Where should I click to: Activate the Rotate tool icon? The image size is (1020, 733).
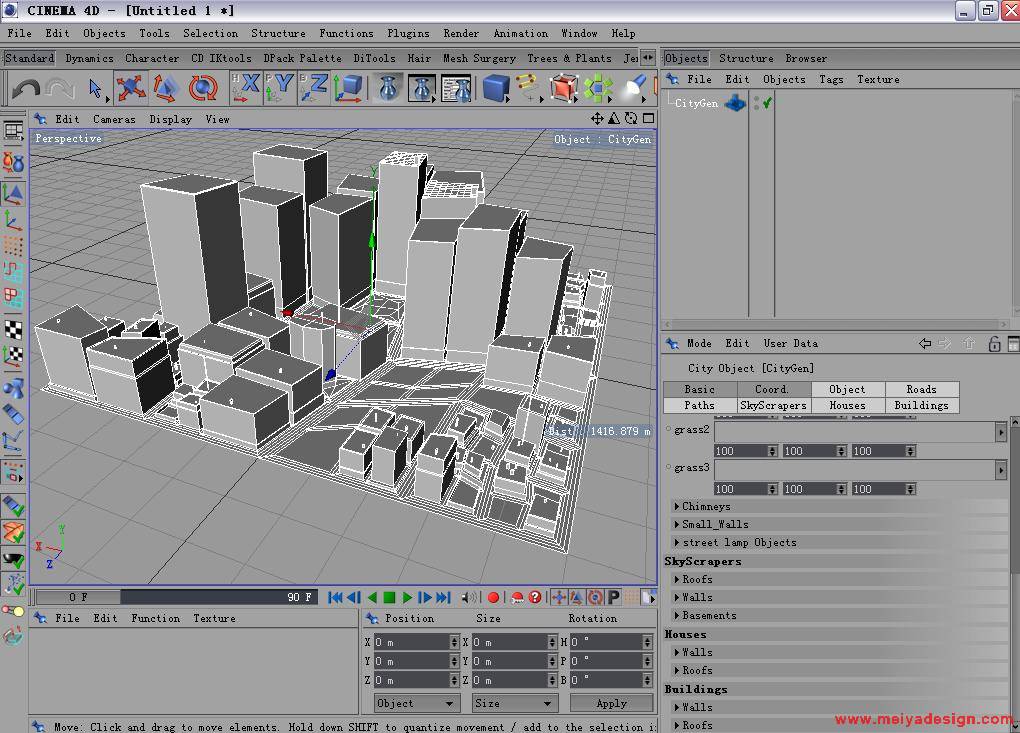[203, 89]
